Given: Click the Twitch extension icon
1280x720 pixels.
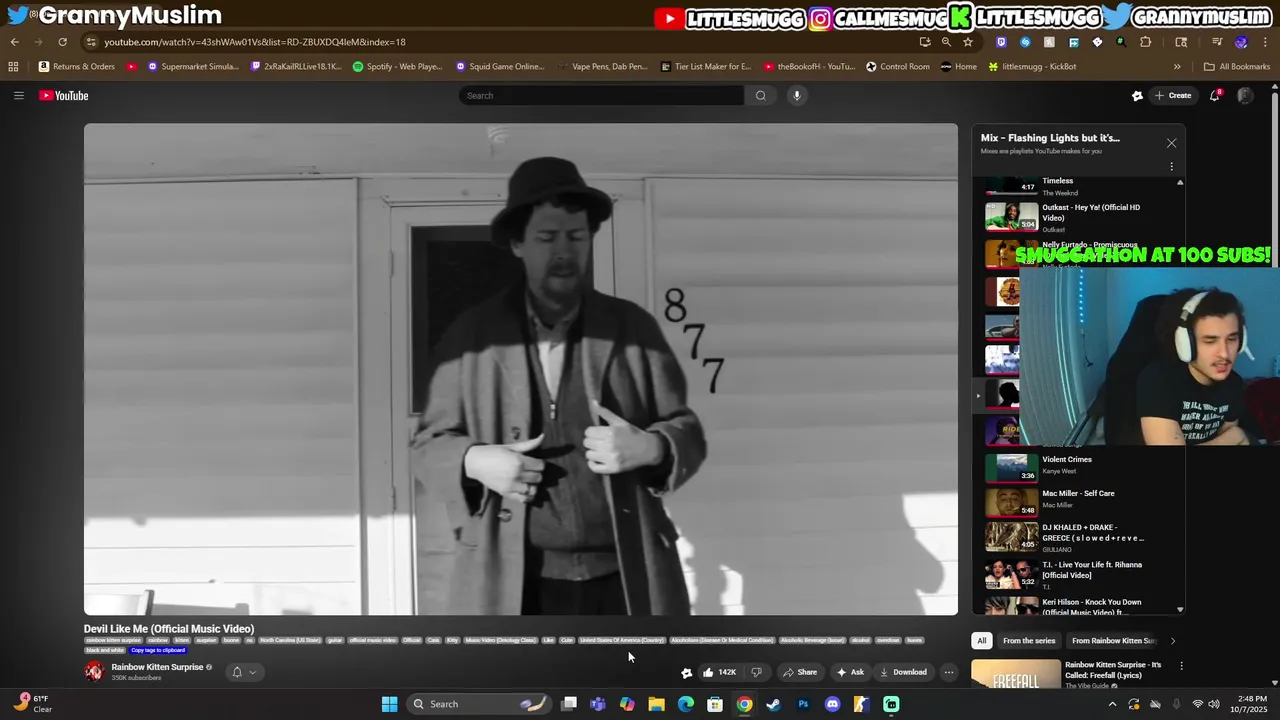Looking at the screenshot, I should pos(1001,42).
